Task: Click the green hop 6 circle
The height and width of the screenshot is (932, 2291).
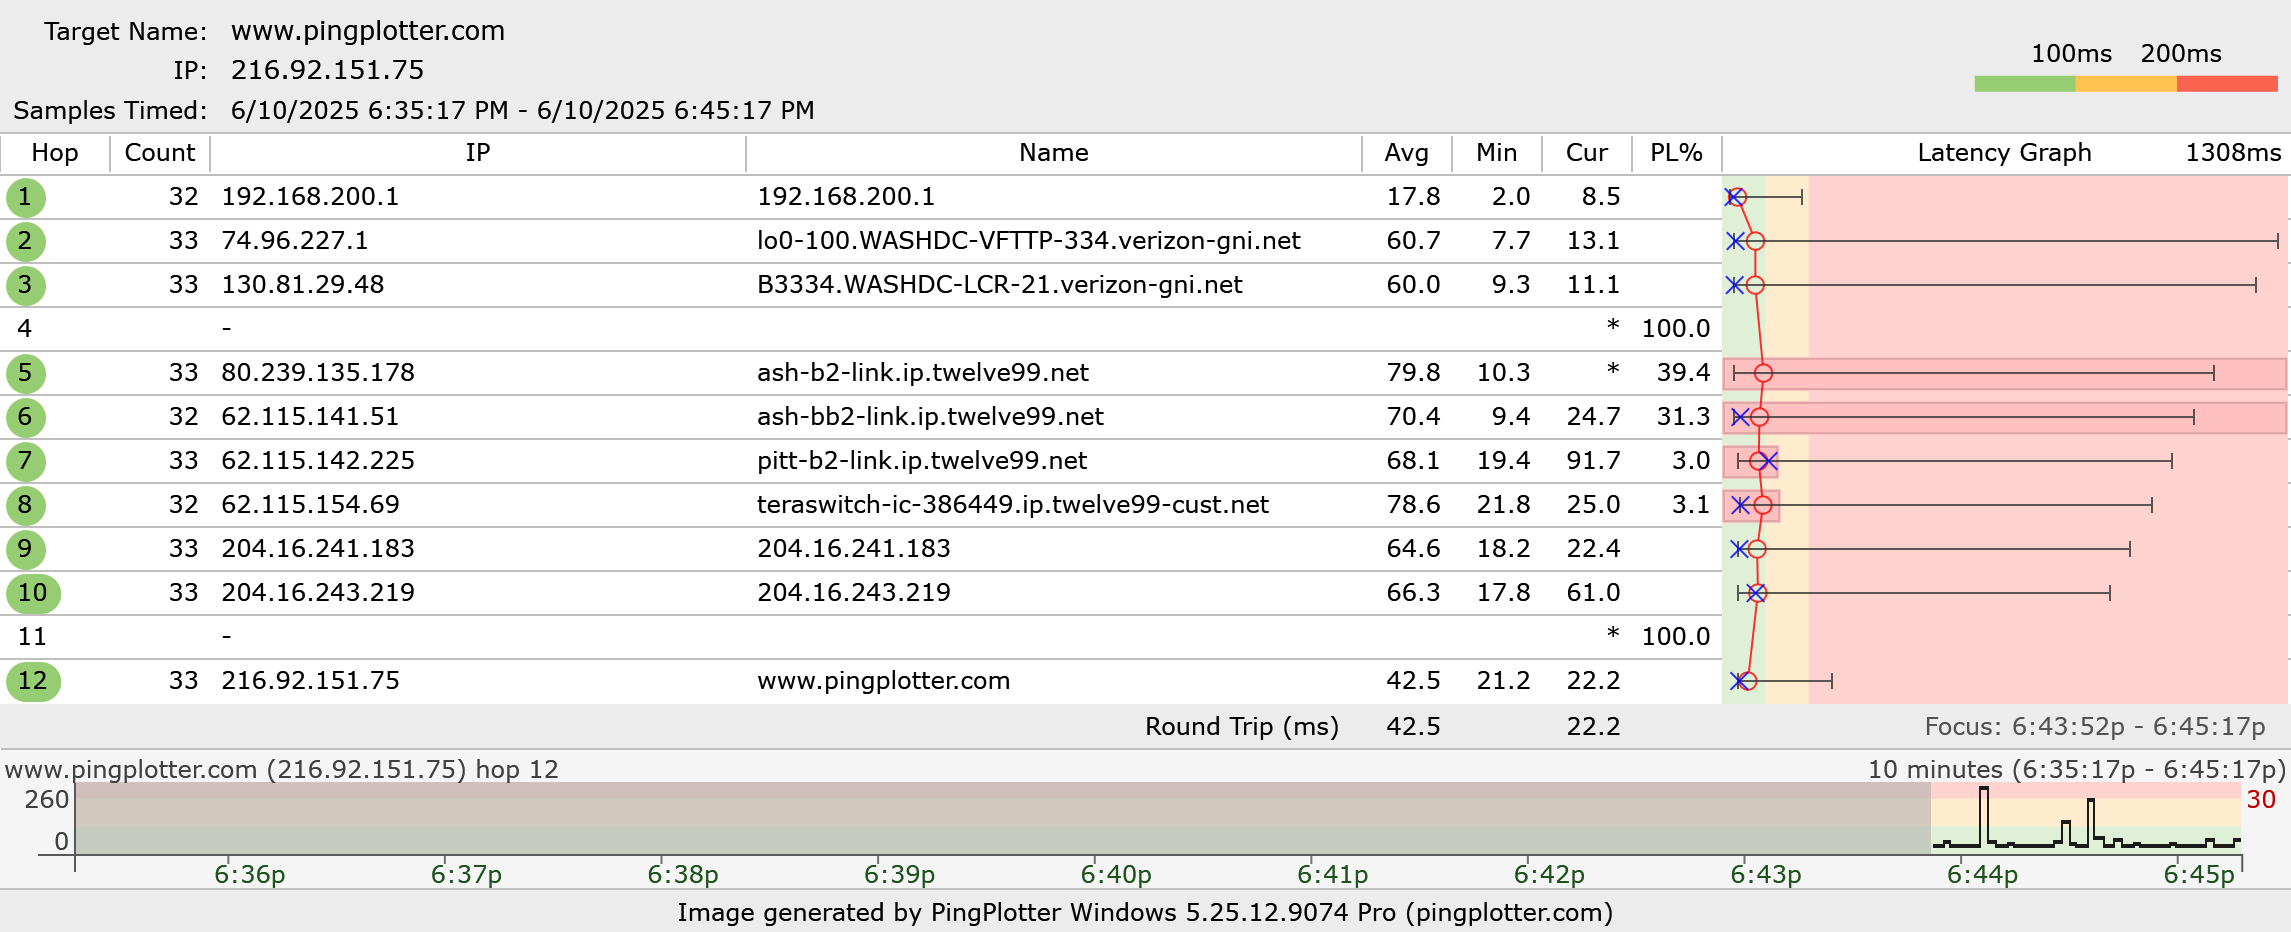Action: pos(25,417)
